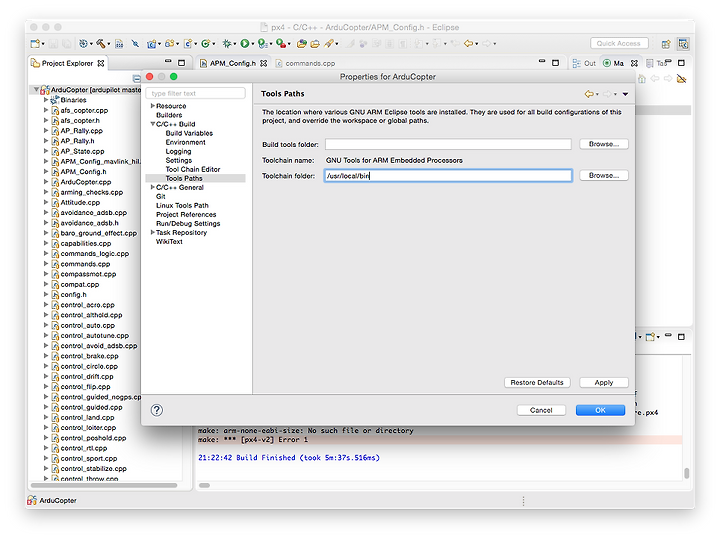Image resolution: width=720 pixels, height=539 pixels.
Task: Click Browse next to Build tools folder
Action: pos(603,144)
